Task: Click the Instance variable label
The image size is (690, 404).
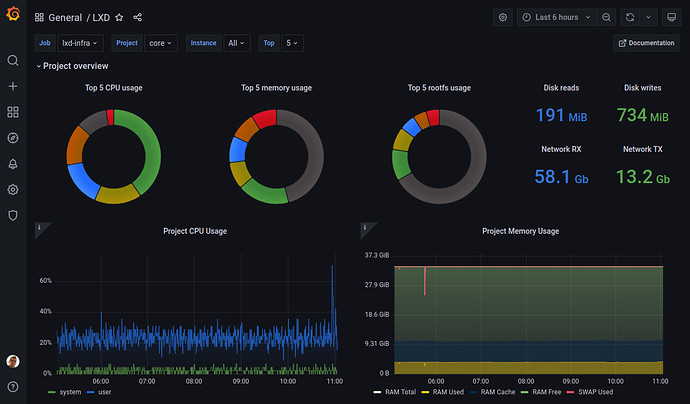Action: click(x=203, y=43)
